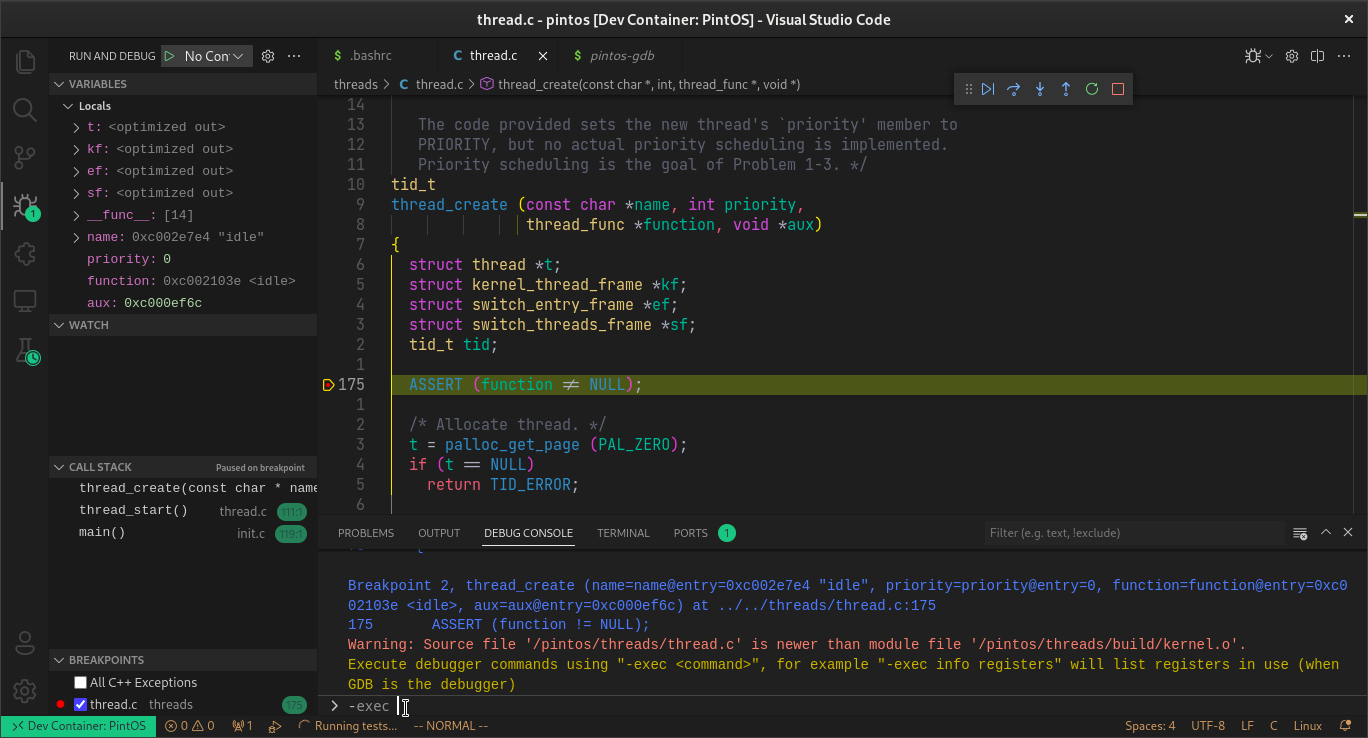
Task: Close the bottom panel
Action: [1349, 533]
